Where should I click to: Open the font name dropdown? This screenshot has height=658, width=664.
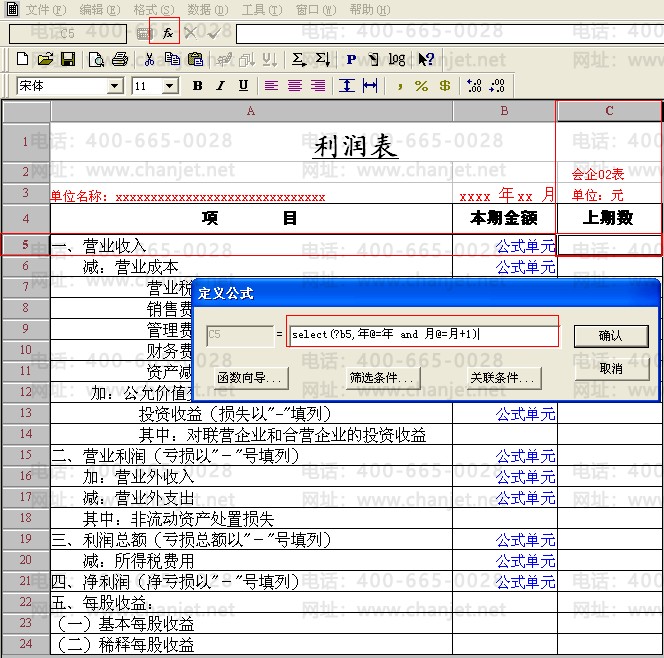(x=115, y=87)
